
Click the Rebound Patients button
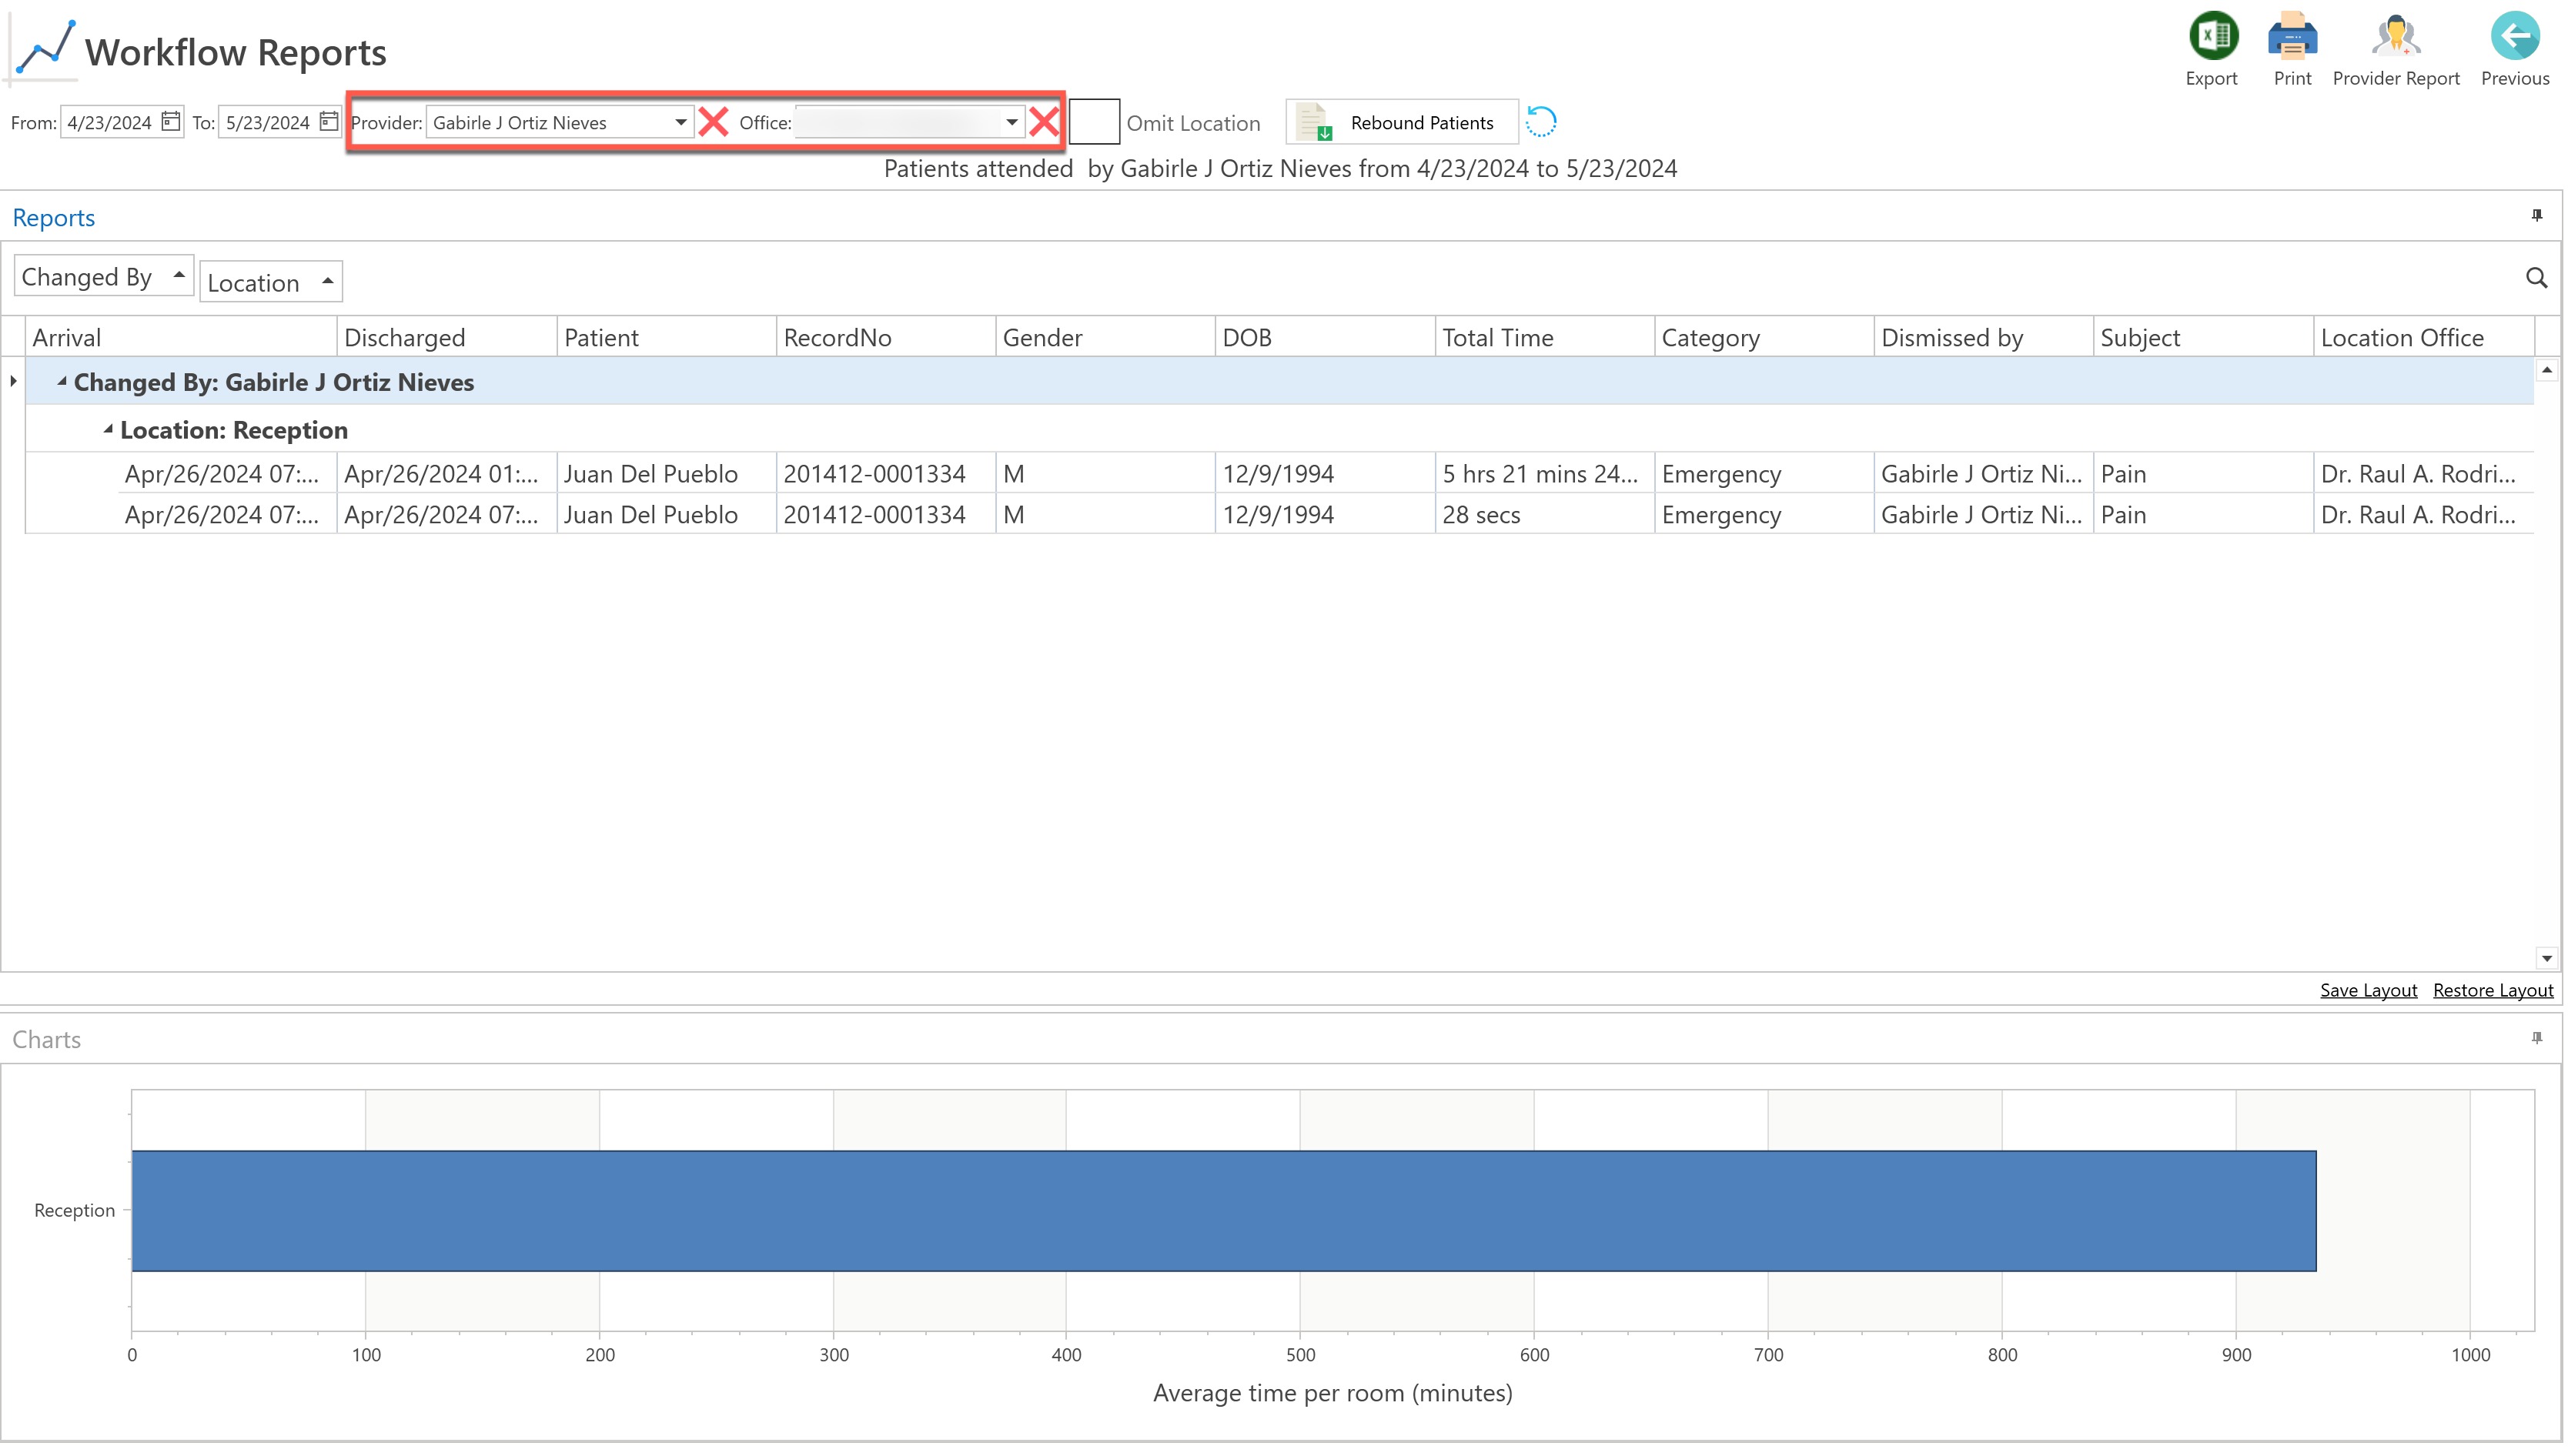tap(1402, 122)
